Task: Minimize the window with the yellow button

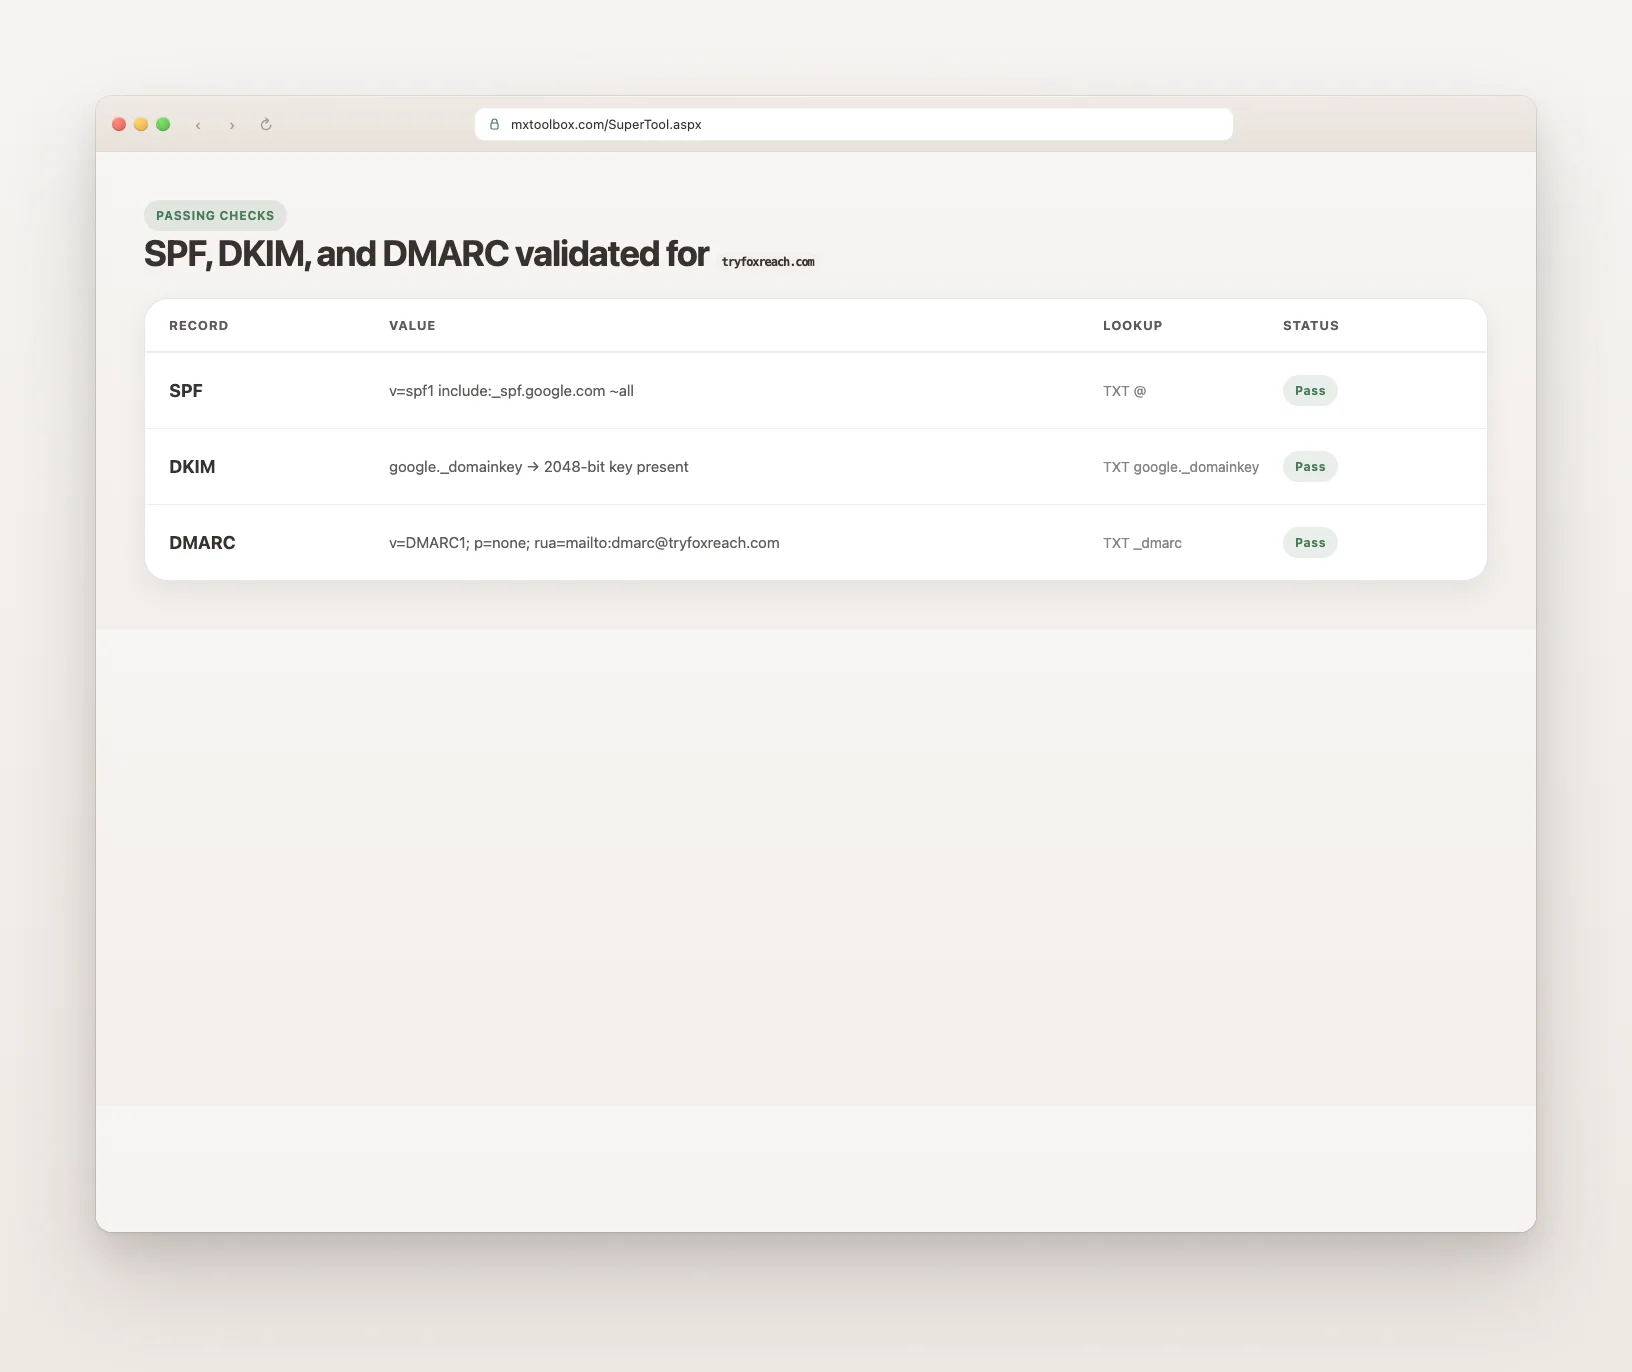Action: [x=141, y=124]
